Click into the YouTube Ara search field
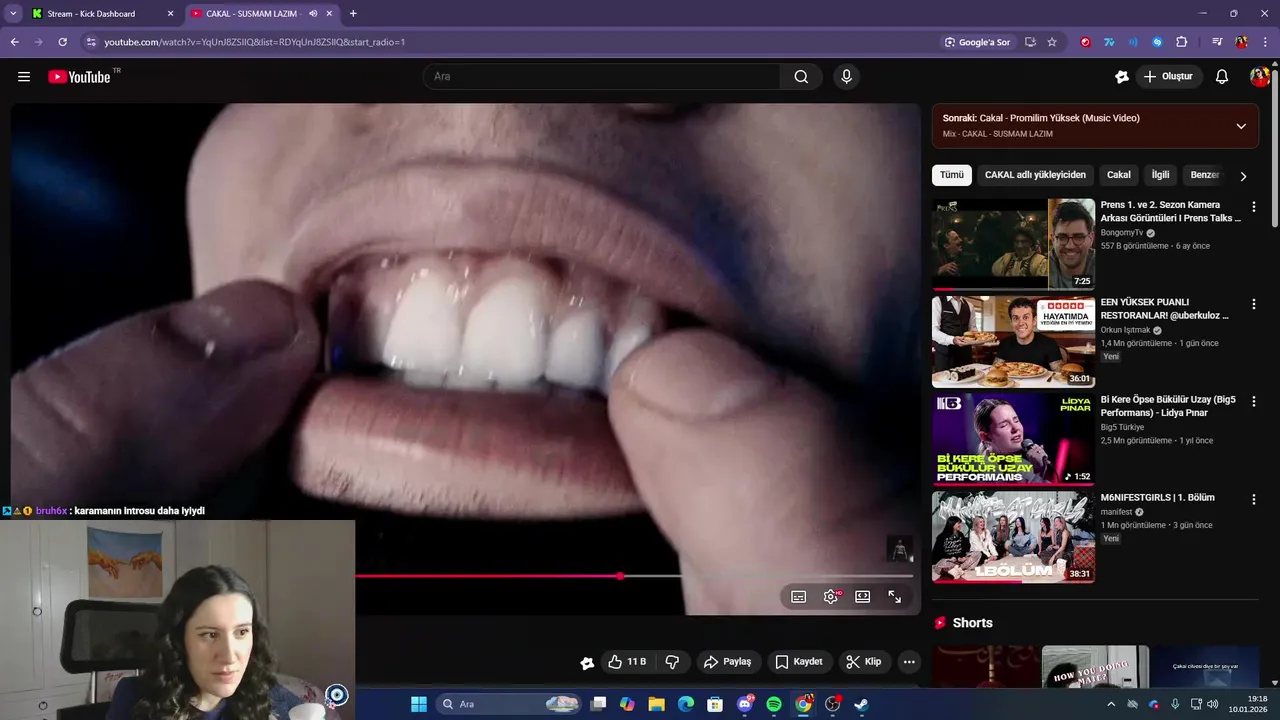Screen dimensions: 1280x720 click(601, 77)
